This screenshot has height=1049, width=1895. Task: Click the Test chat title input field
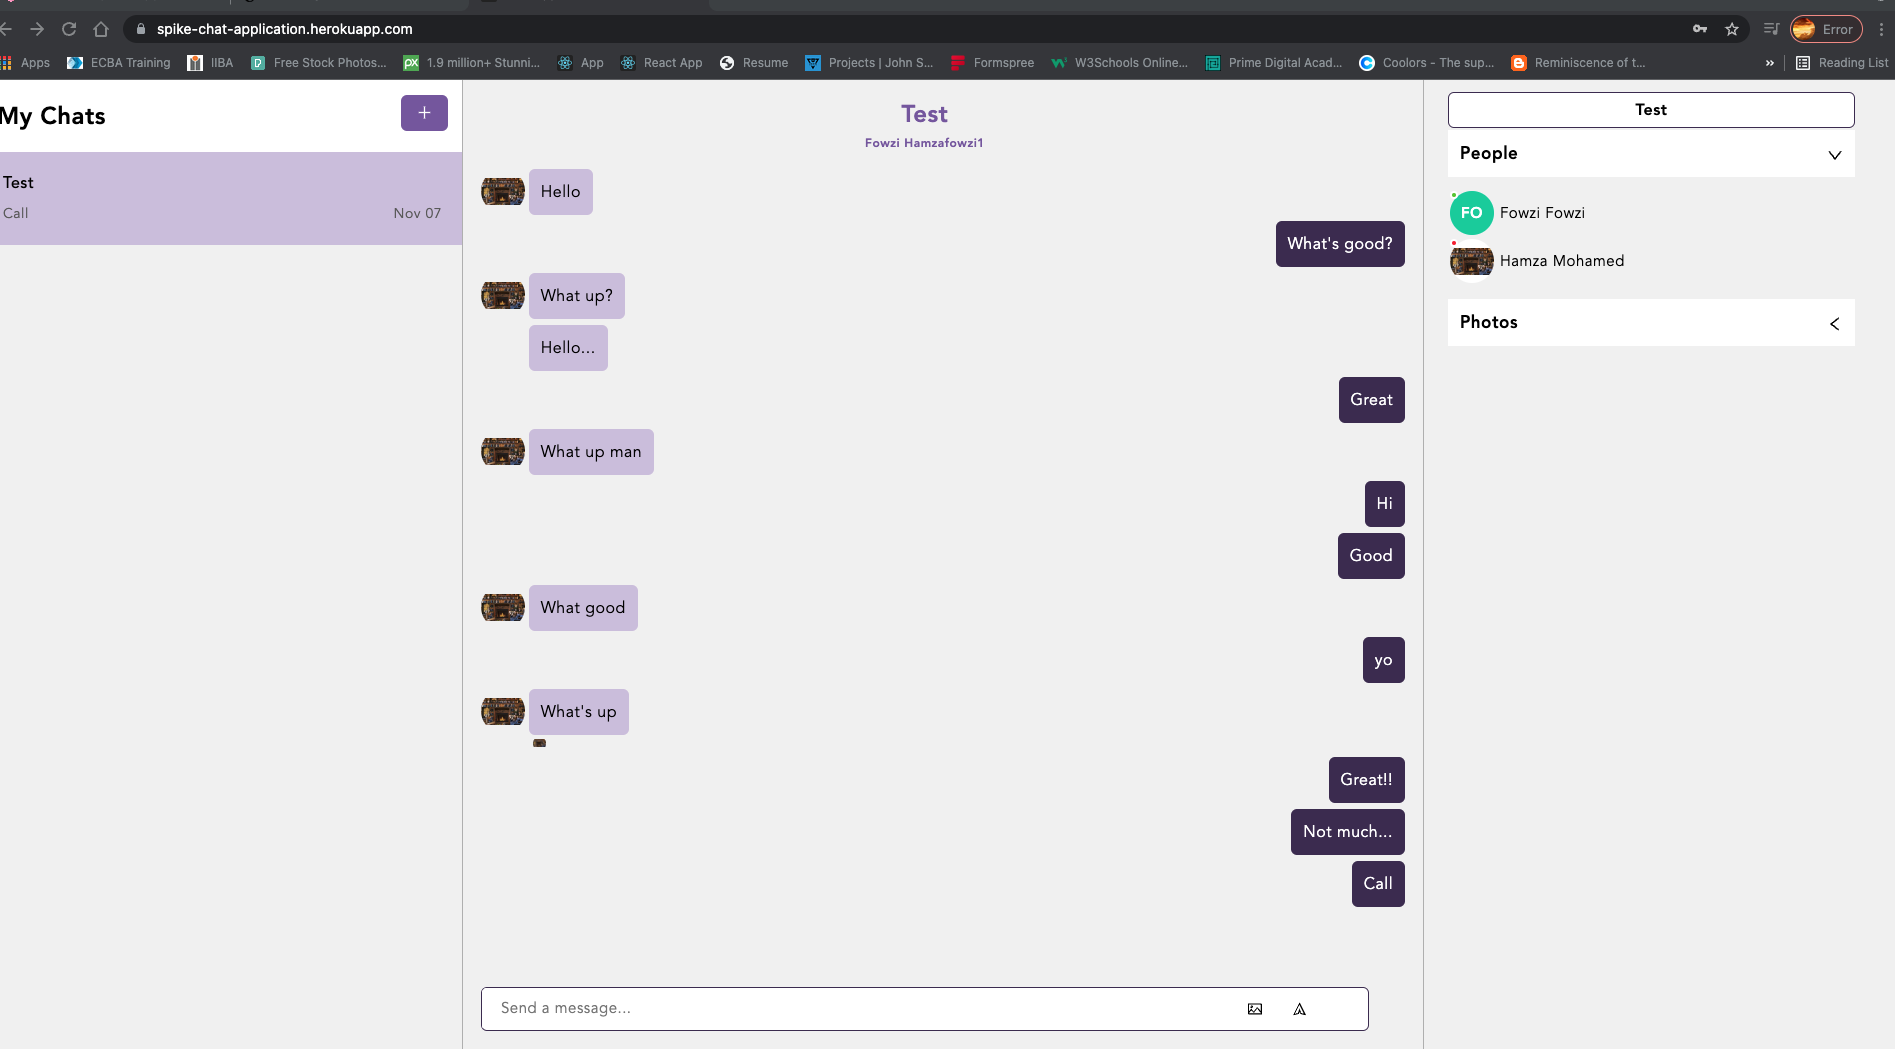click(1651, 110)
